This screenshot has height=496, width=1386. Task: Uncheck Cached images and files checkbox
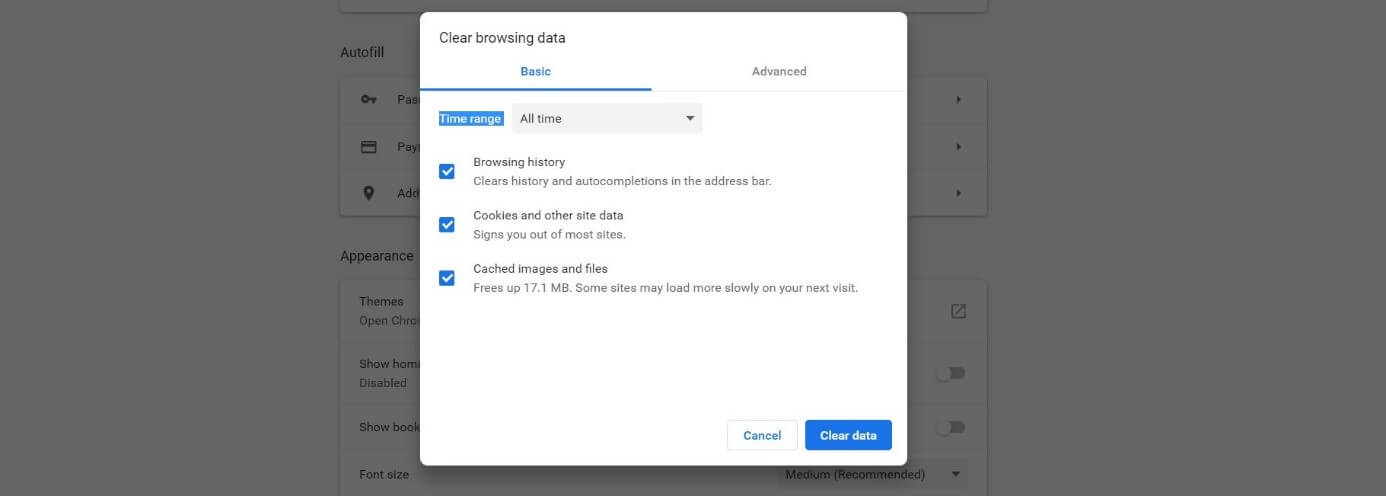click(x=447, y=278)
